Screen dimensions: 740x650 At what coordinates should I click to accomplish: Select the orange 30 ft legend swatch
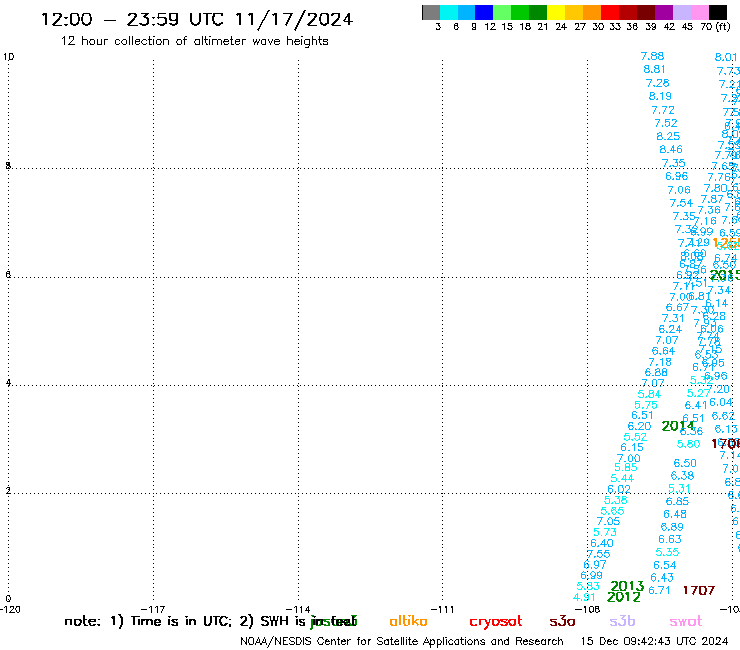[592, 12]
